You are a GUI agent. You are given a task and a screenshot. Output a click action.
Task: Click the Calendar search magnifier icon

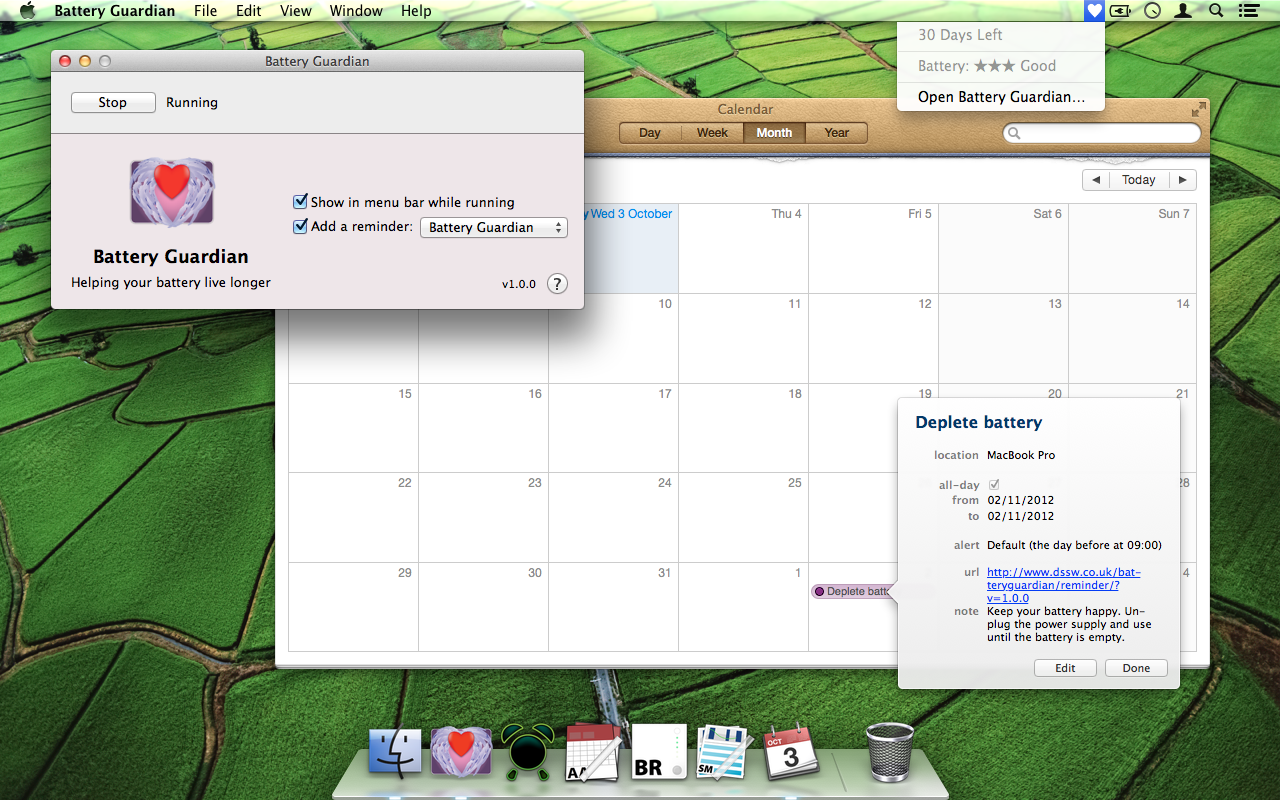[x=1015, y=133]
